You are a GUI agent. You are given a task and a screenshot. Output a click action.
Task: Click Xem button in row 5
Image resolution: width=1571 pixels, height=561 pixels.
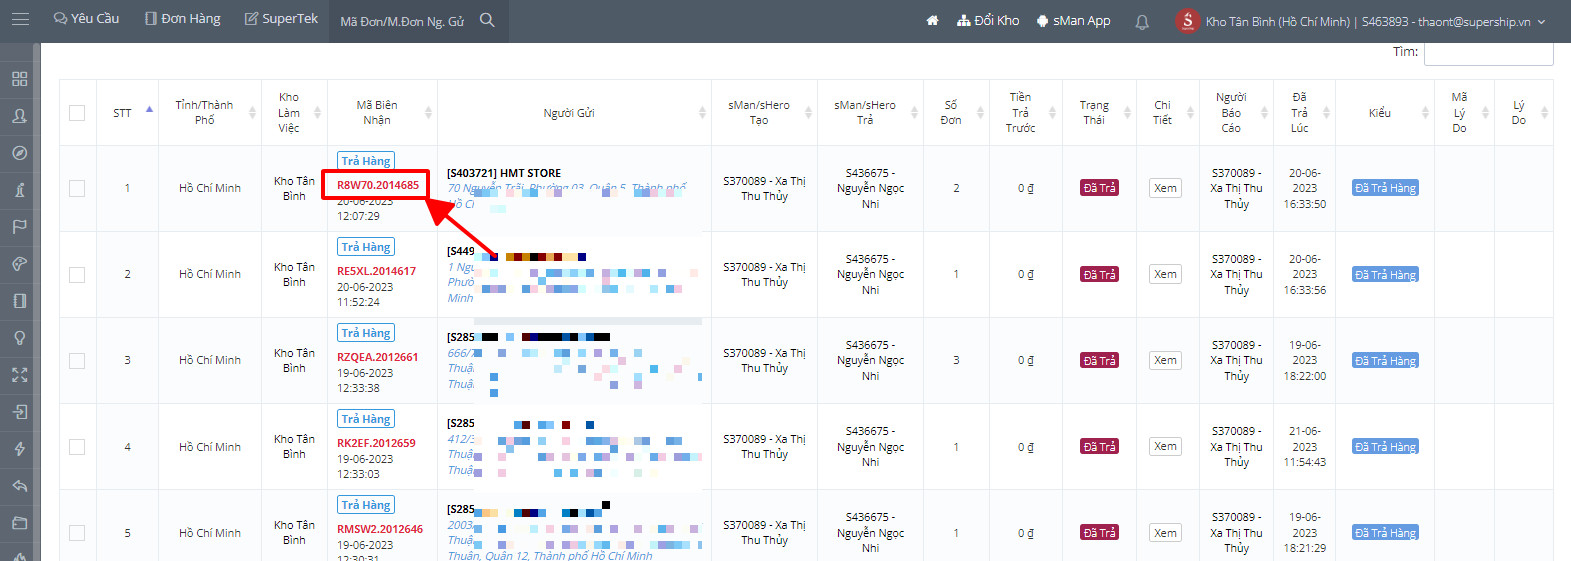tap(1165, 533)
